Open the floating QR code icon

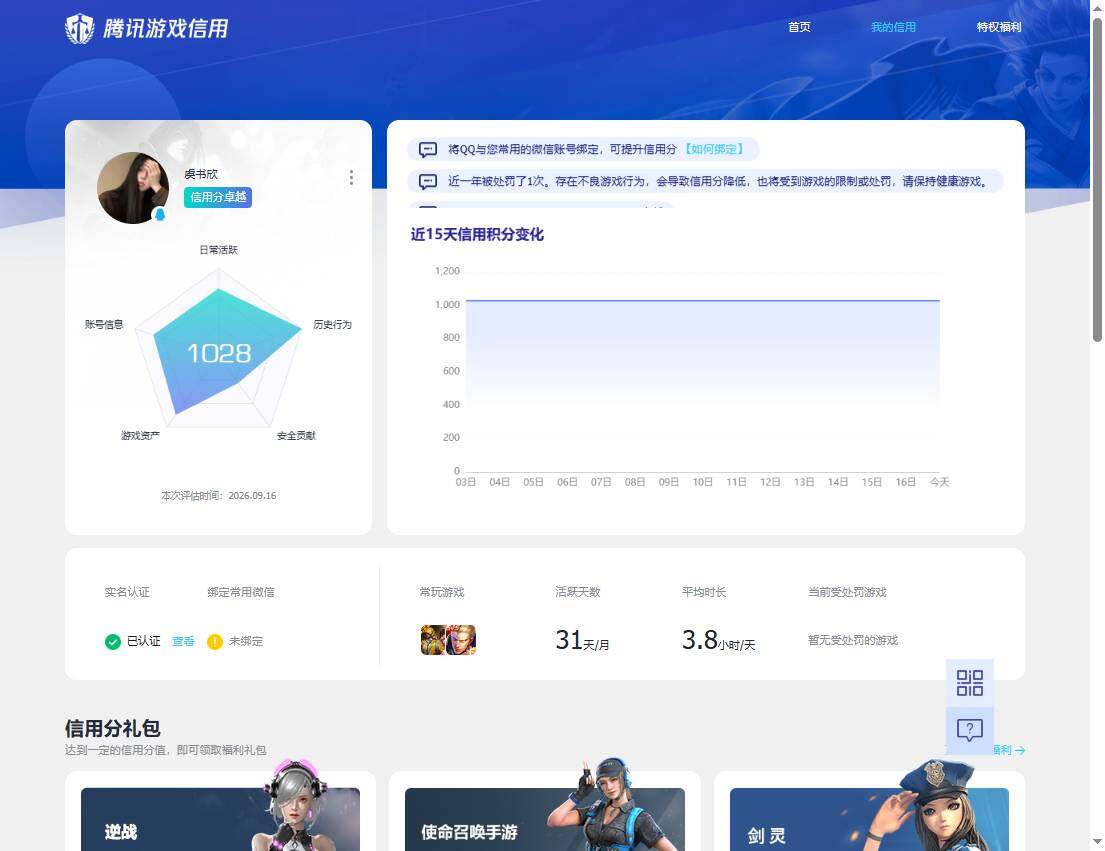pyautogui.click(x=970, y=683)
